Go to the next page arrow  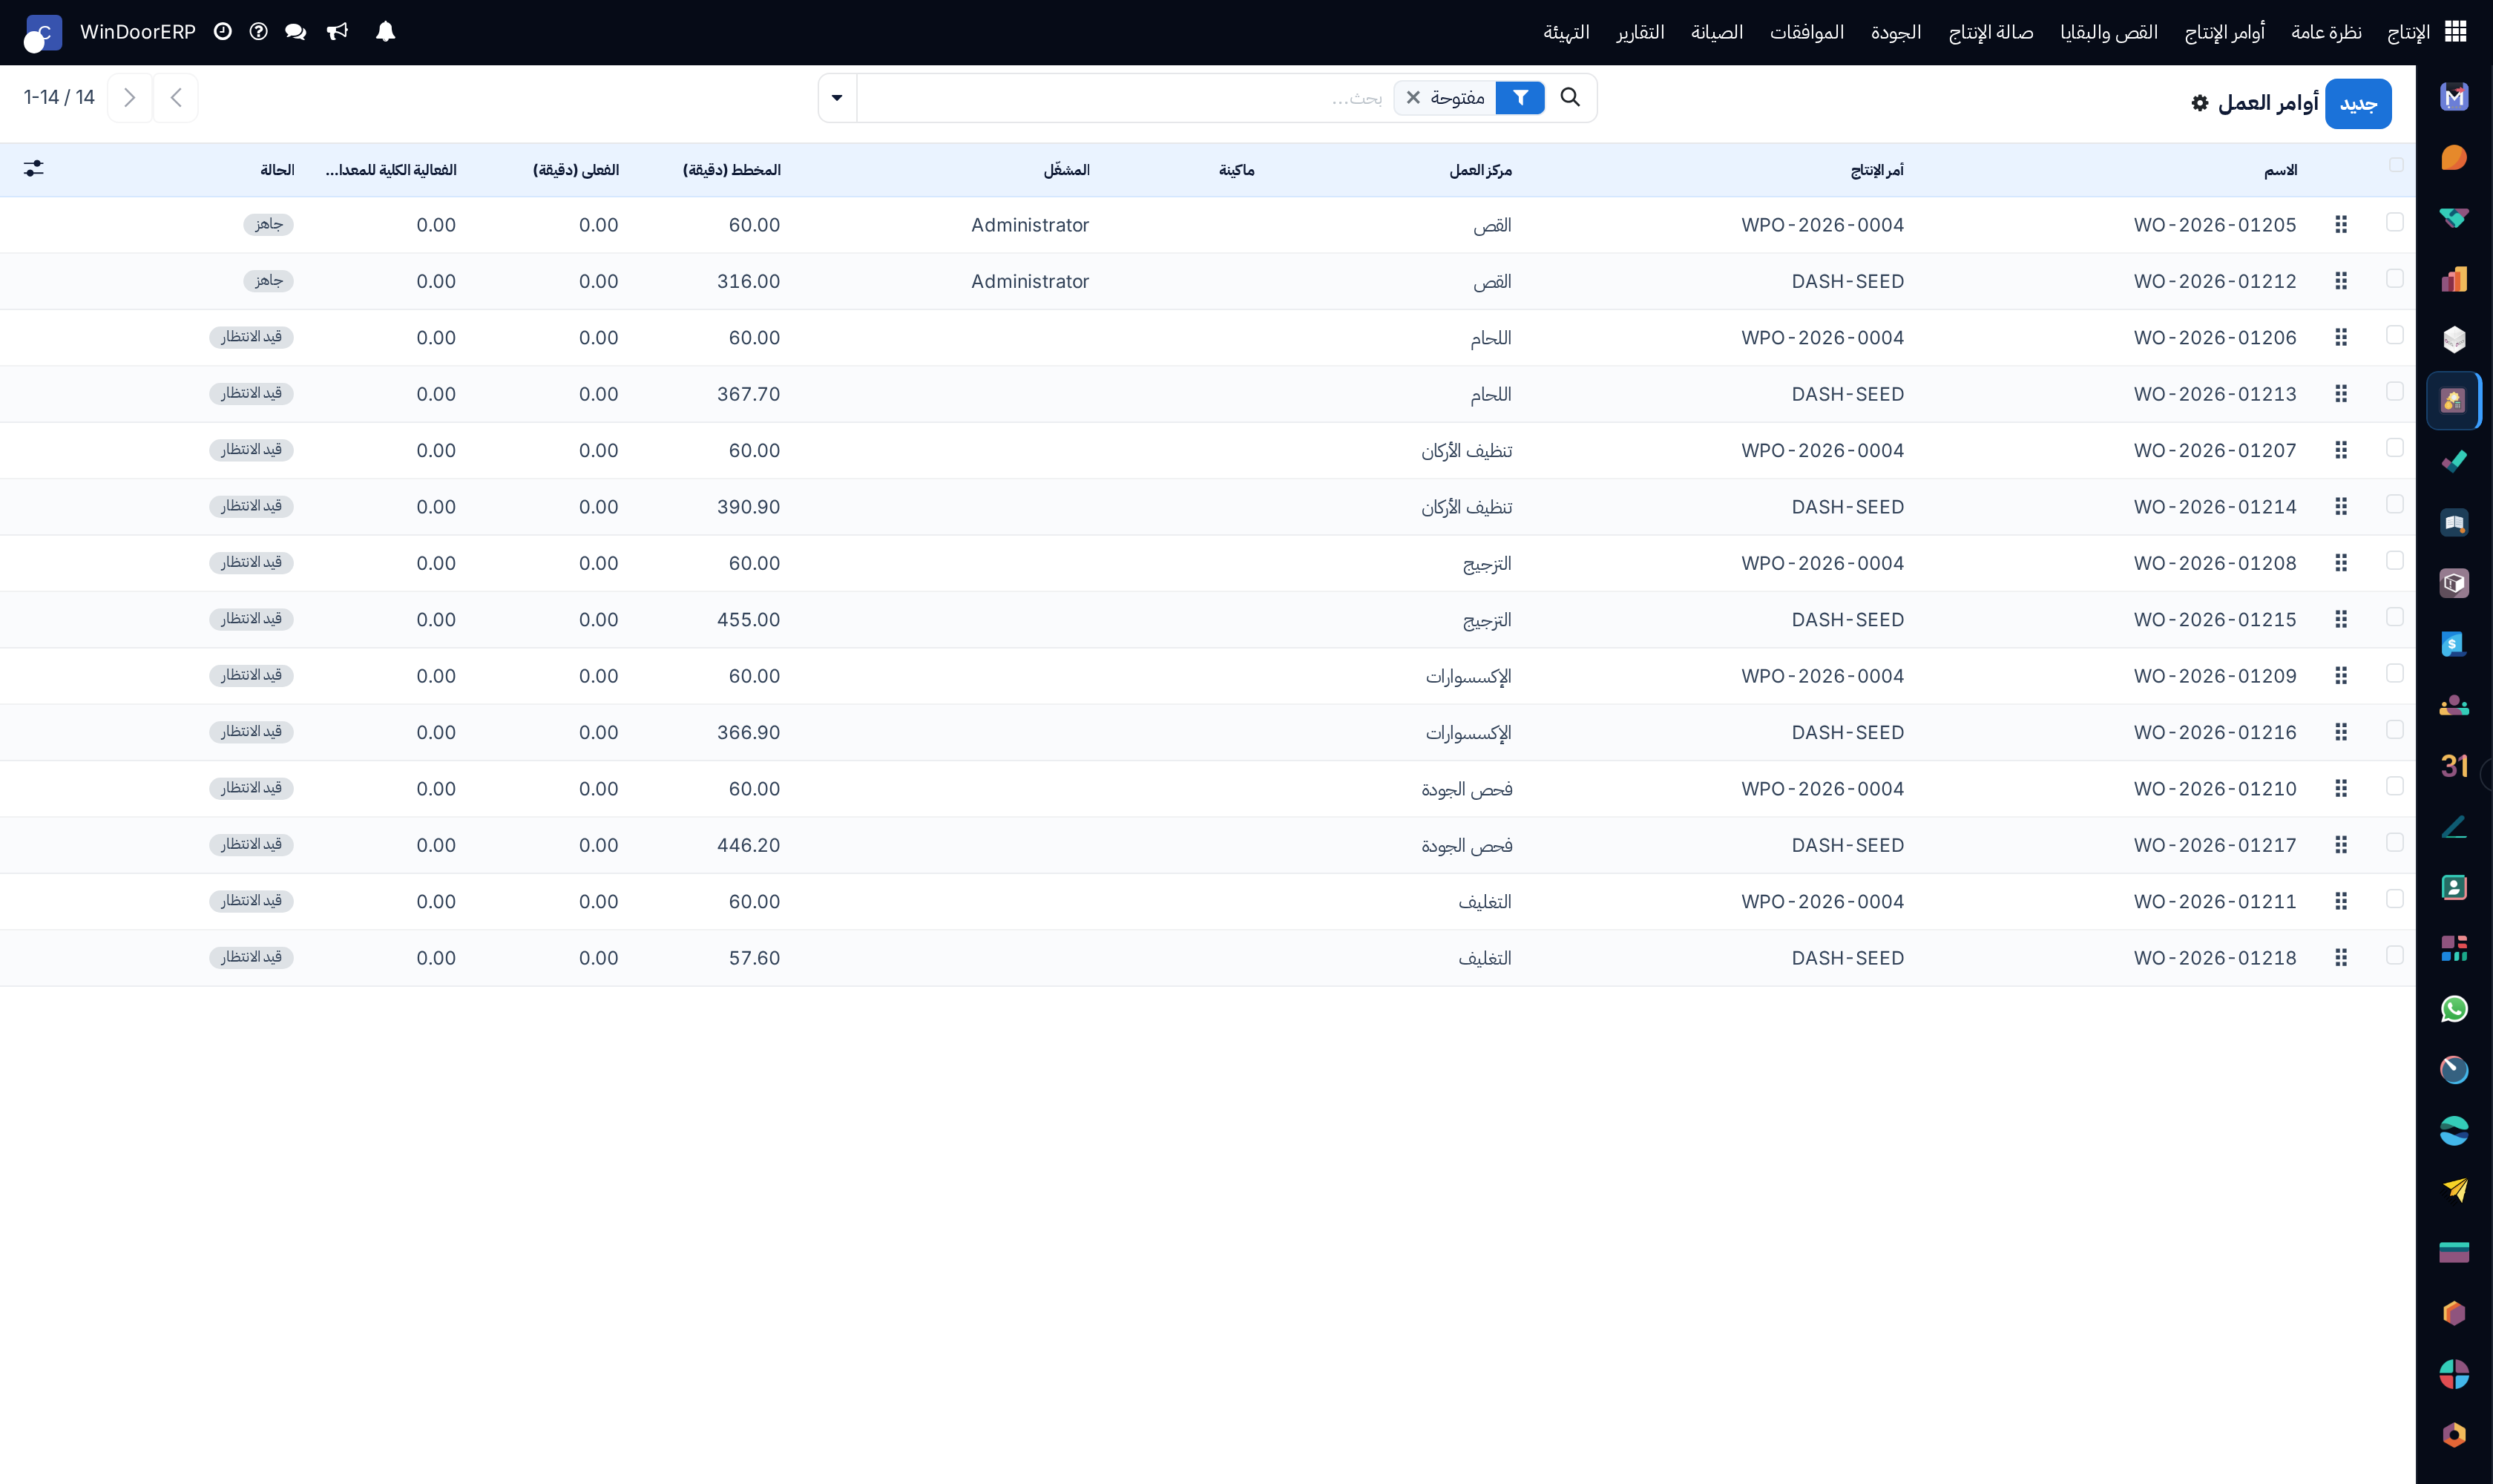tap(129, 98)
